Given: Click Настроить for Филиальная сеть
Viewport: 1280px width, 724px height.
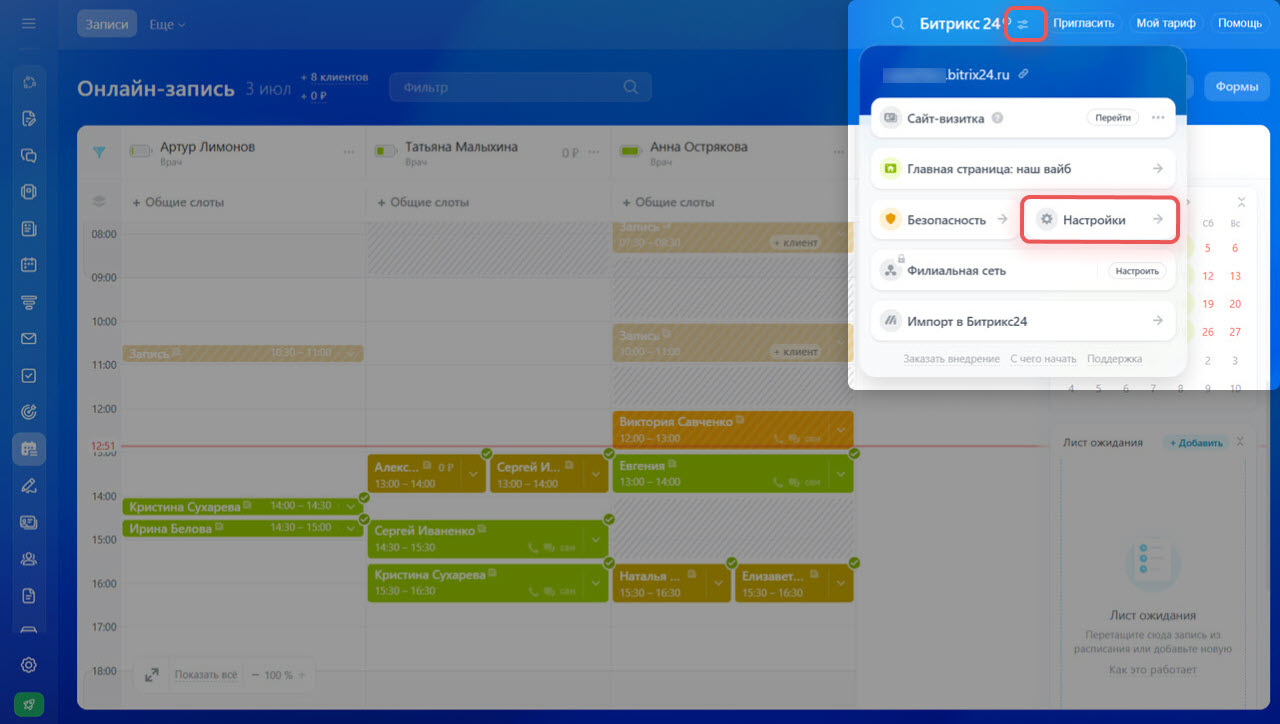Looking at the screenshot, I should [x=1137, y=271].
